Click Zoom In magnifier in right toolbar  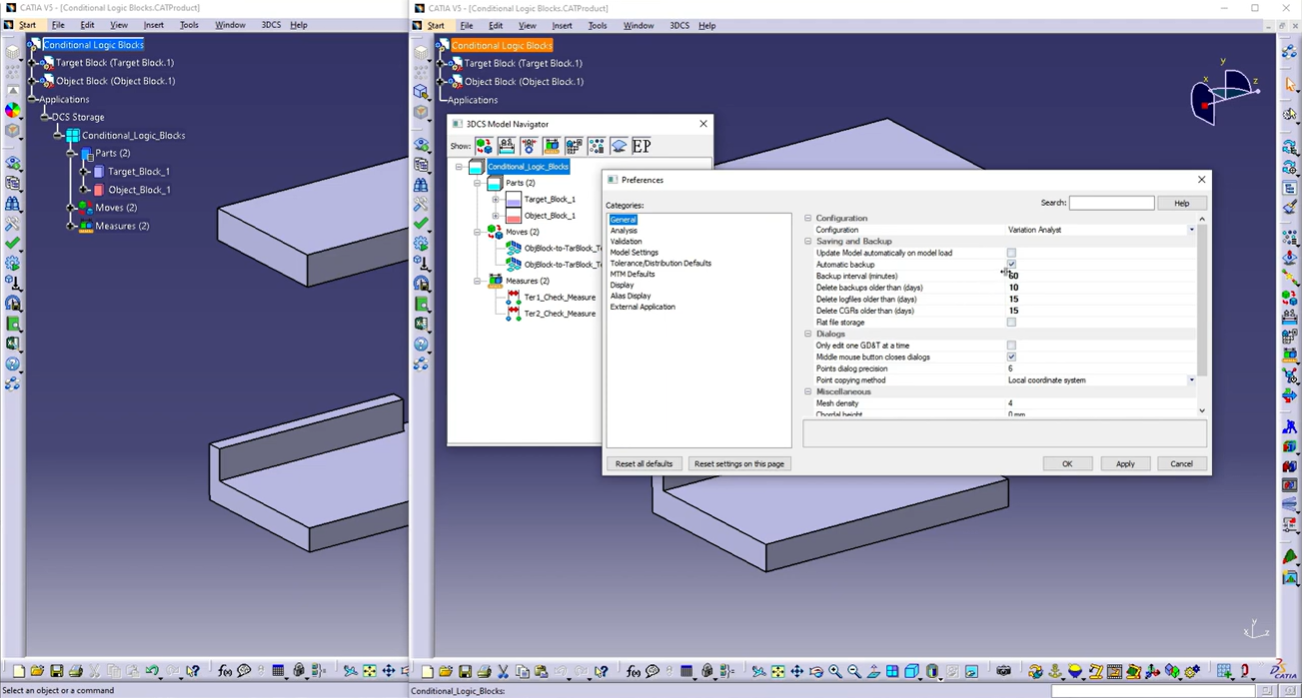(835, 672)
